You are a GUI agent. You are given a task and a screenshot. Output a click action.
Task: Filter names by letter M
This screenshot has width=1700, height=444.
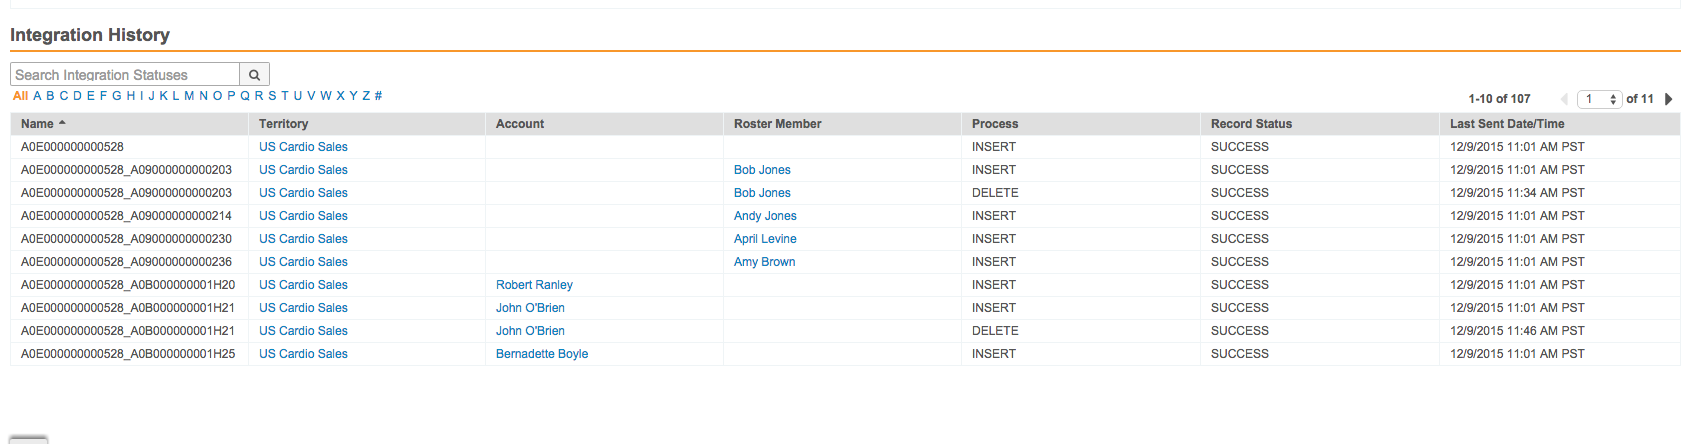click(189, 96)
